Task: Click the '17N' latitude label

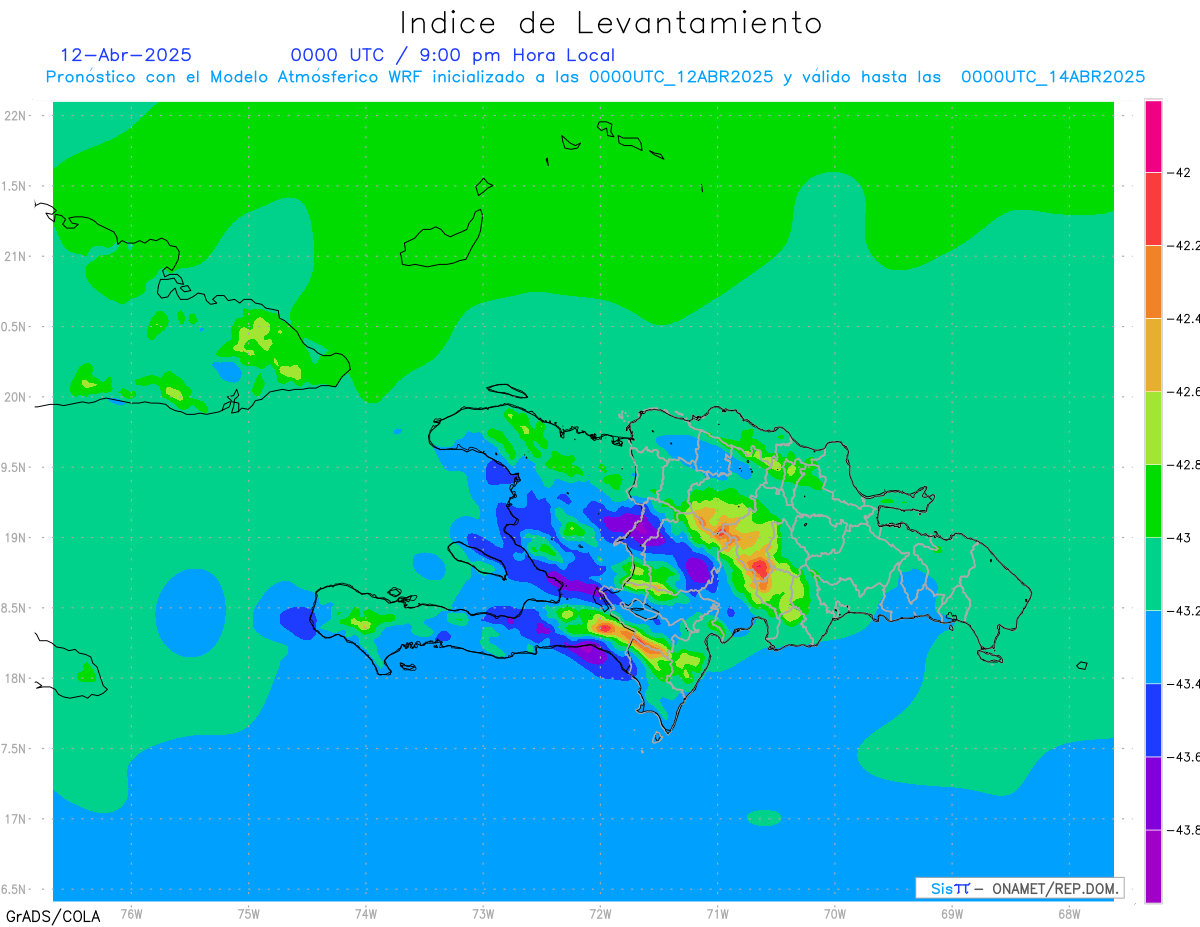Action: (15, 819)
